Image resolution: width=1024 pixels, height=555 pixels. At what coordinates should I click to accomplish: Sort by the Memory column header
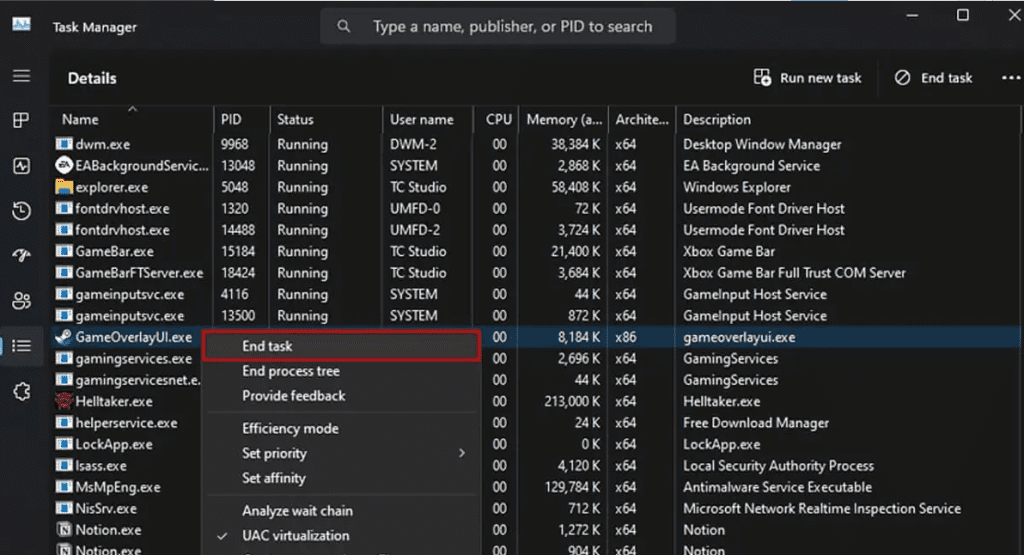(x=565, y=119)
